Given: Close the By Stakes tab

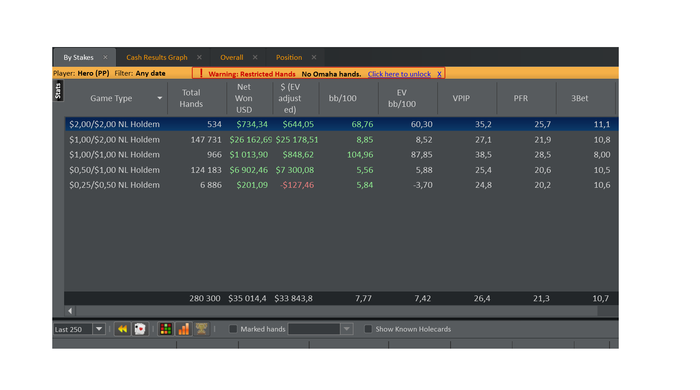Looking at the screenshot, I should point(105,57).
